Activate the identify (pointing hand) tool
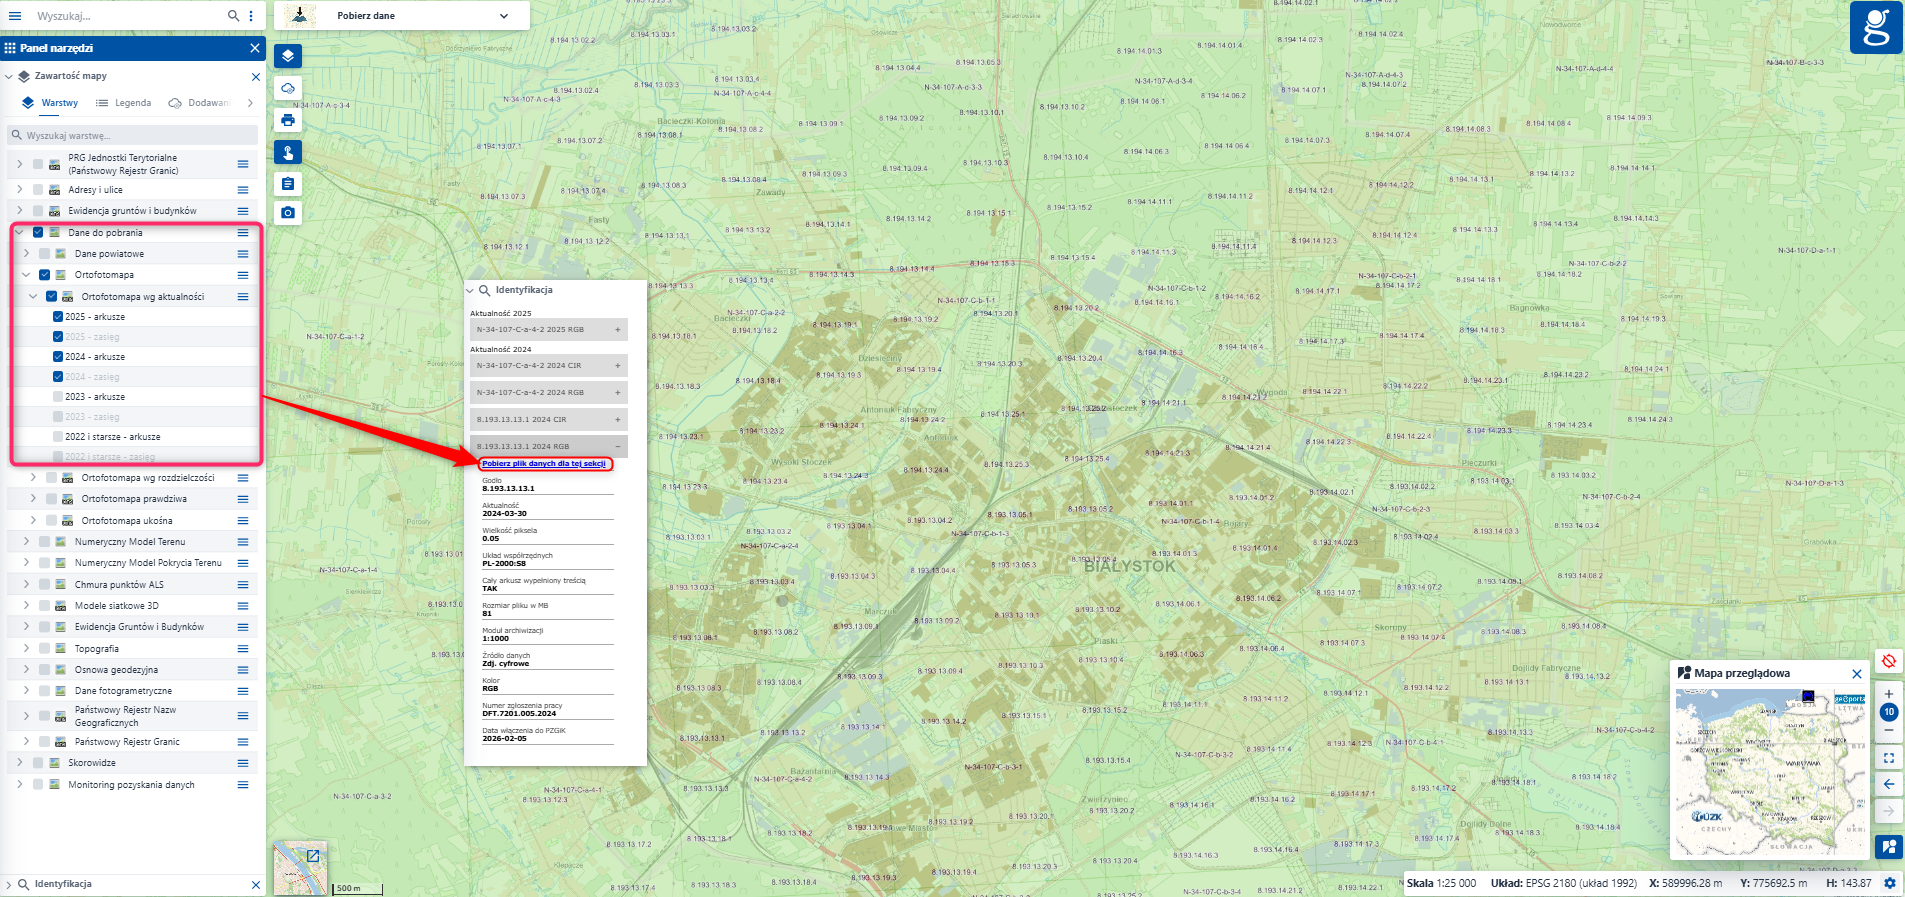 (288, 152)
